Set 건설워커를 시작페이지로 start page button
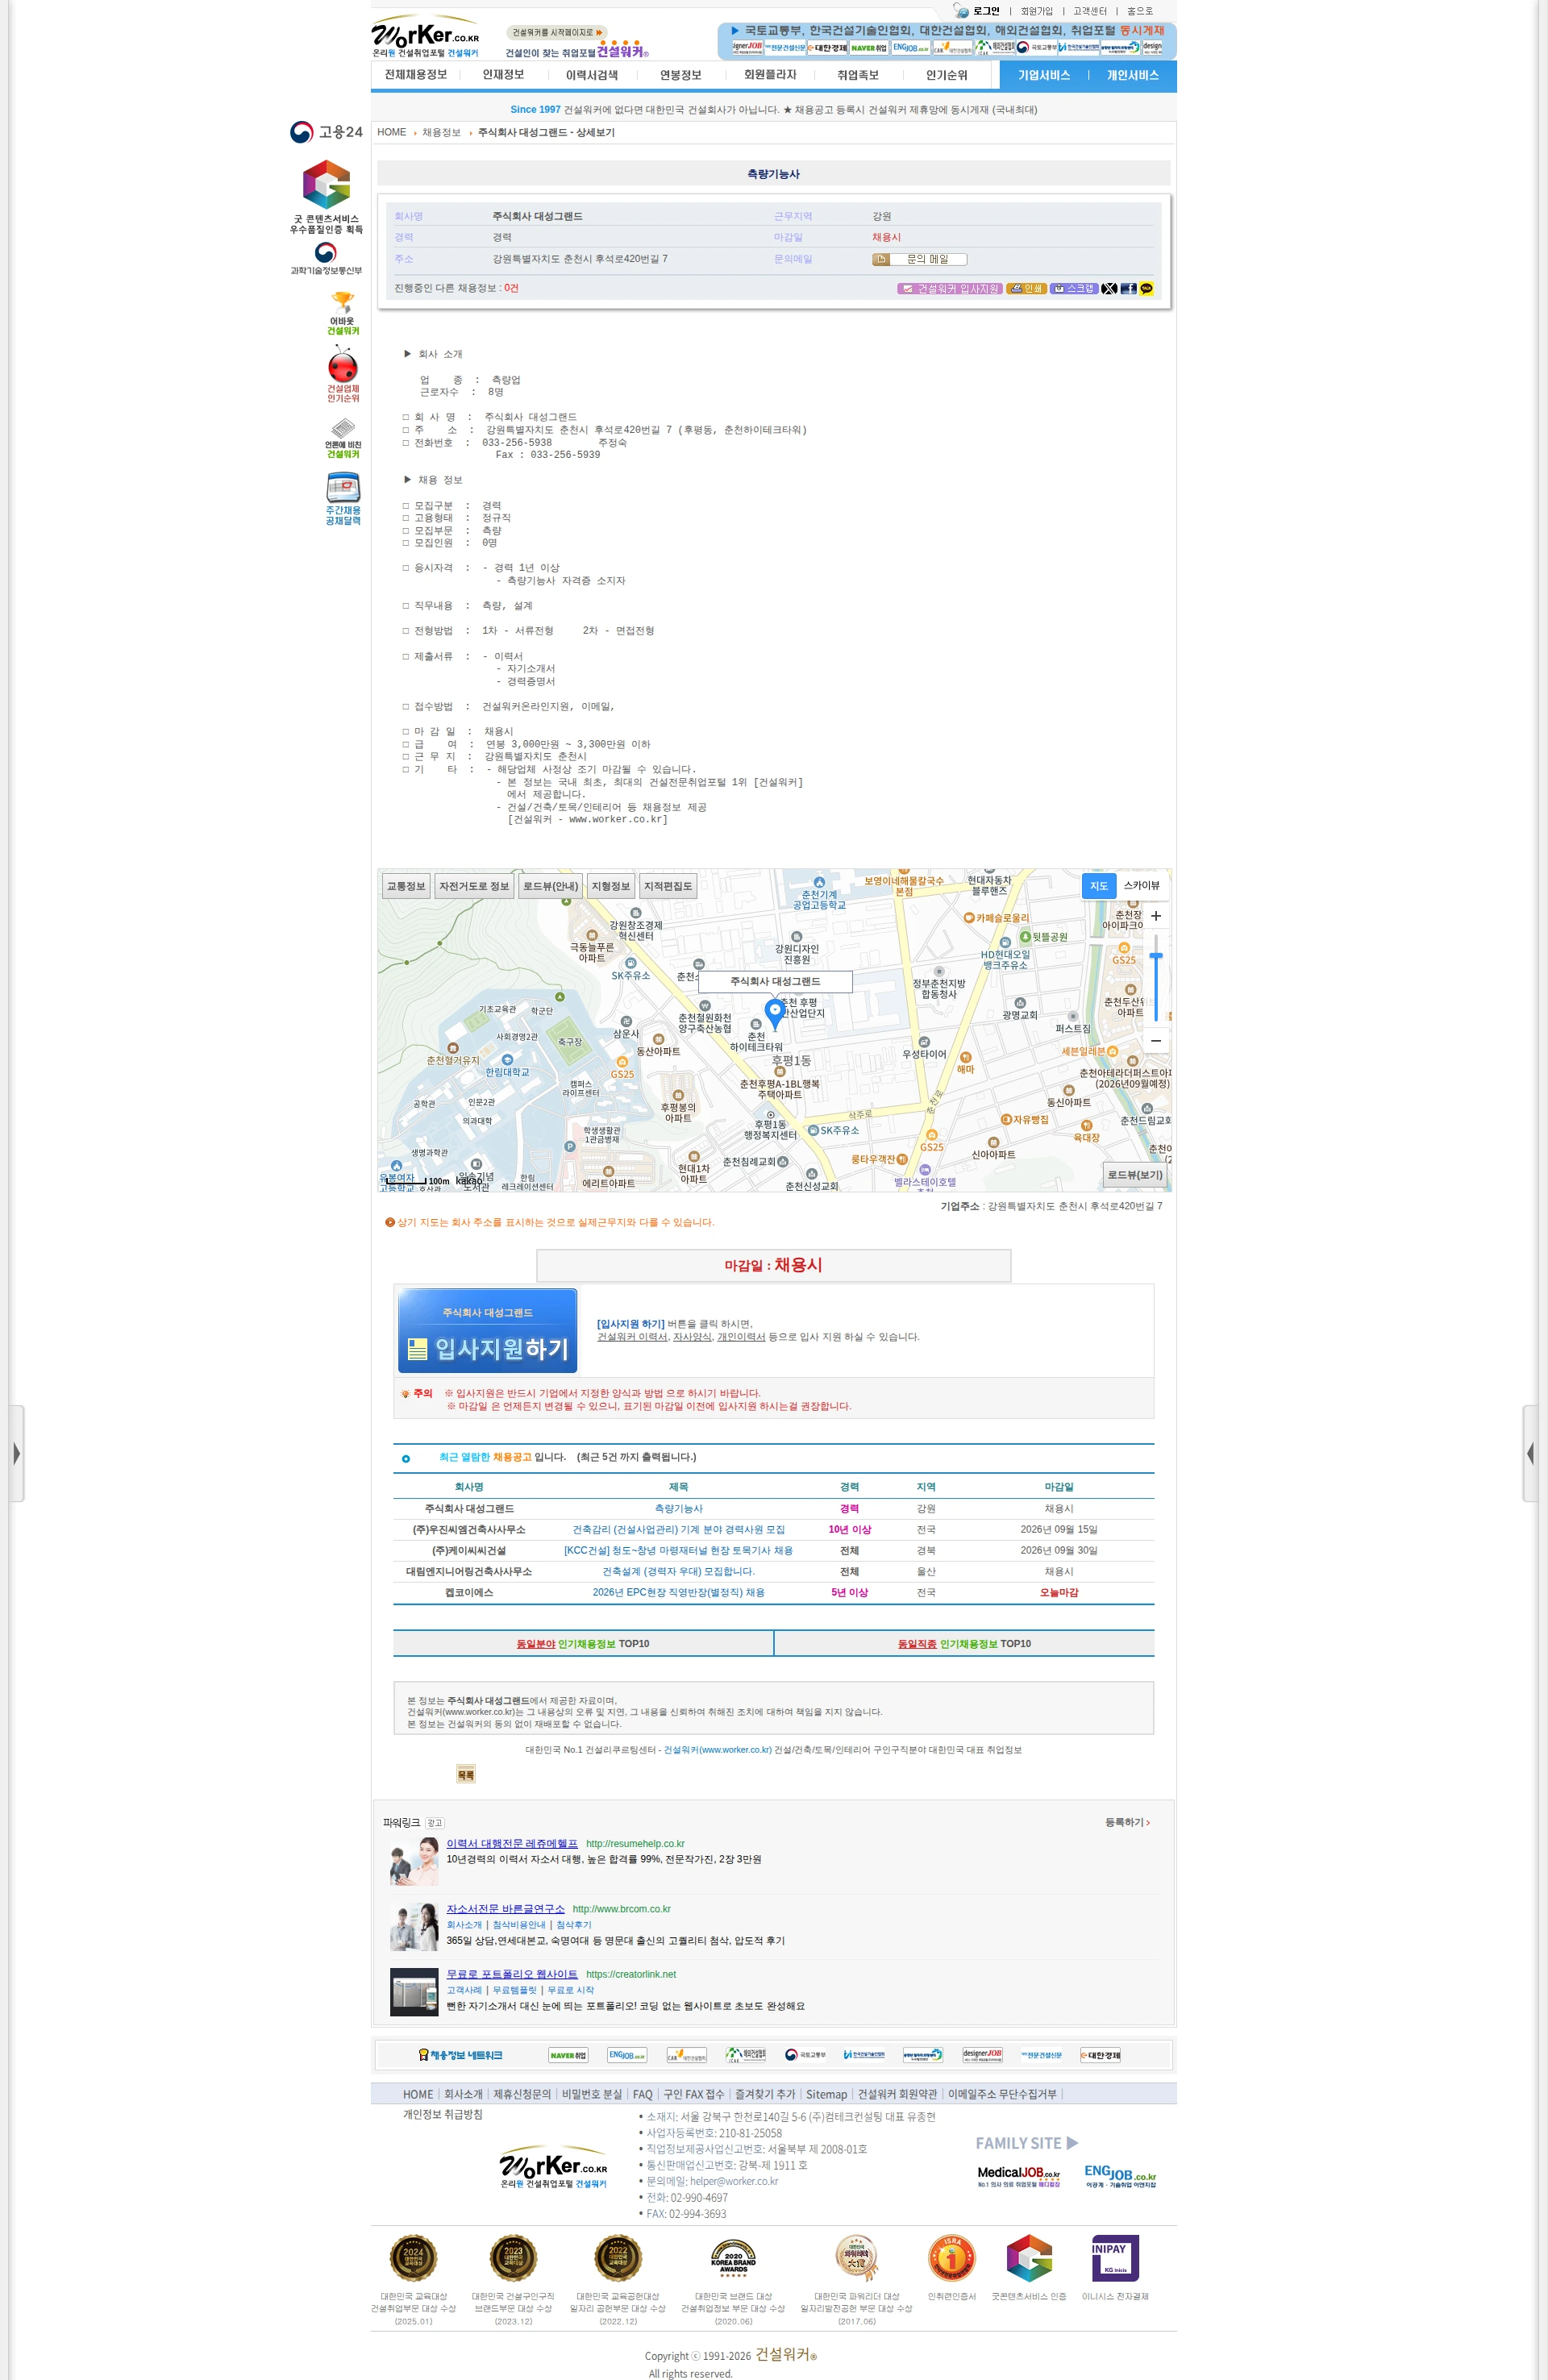 click(557, 32)
